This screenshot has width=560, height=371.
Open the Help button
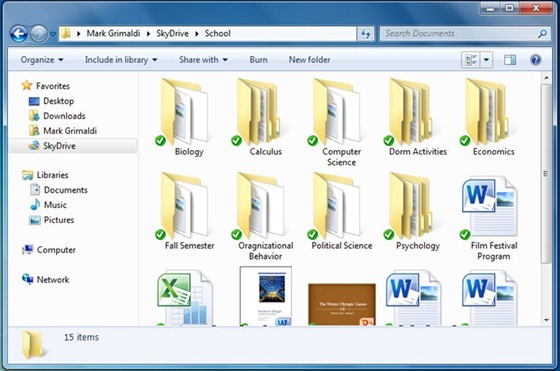click(535, 60)
